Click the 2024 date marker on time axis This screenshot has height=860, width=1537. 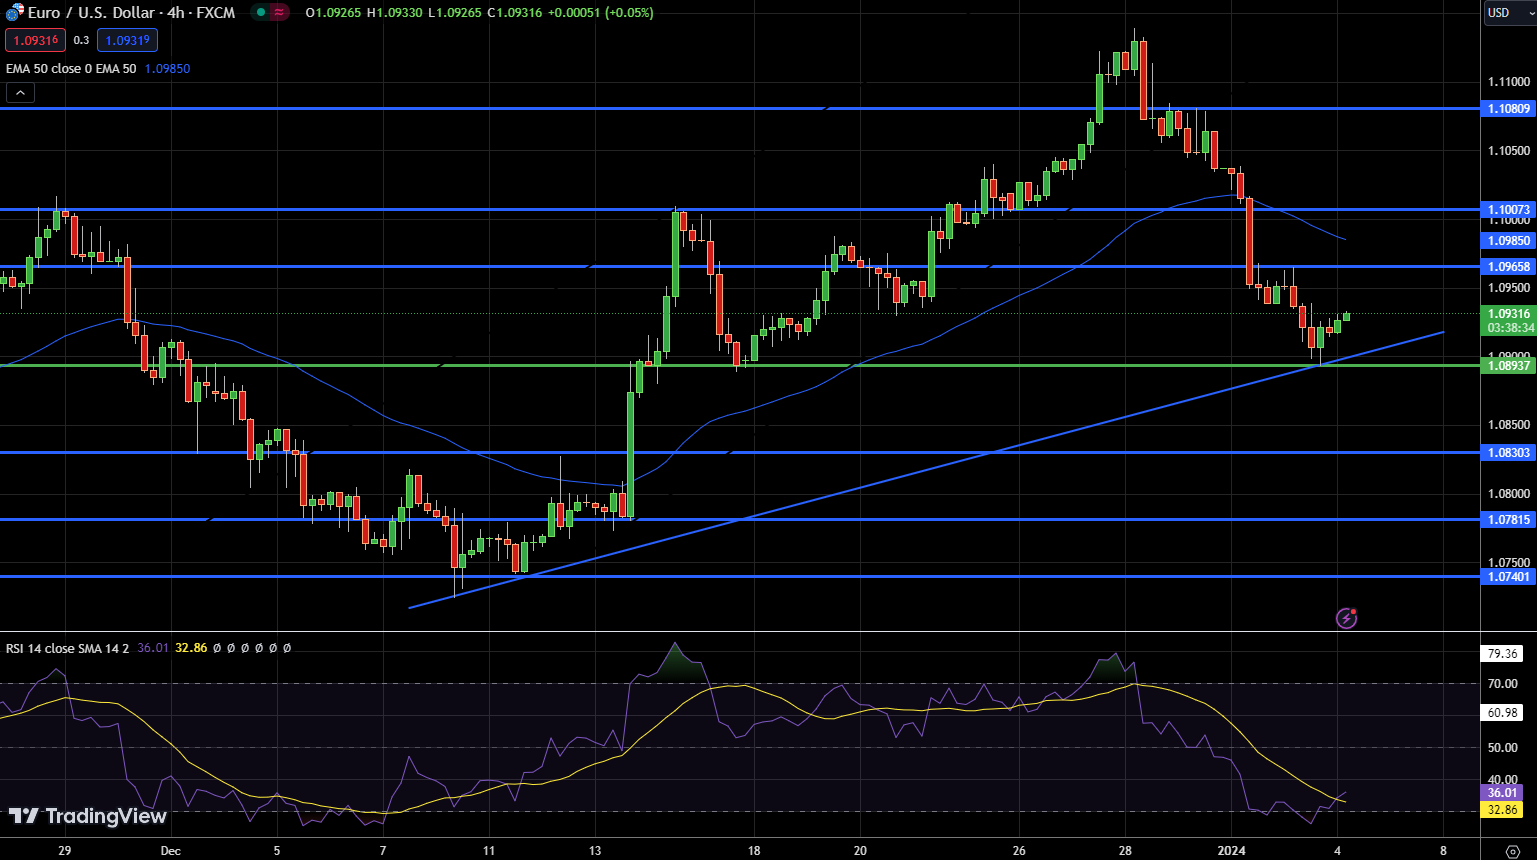(1231, 851)
